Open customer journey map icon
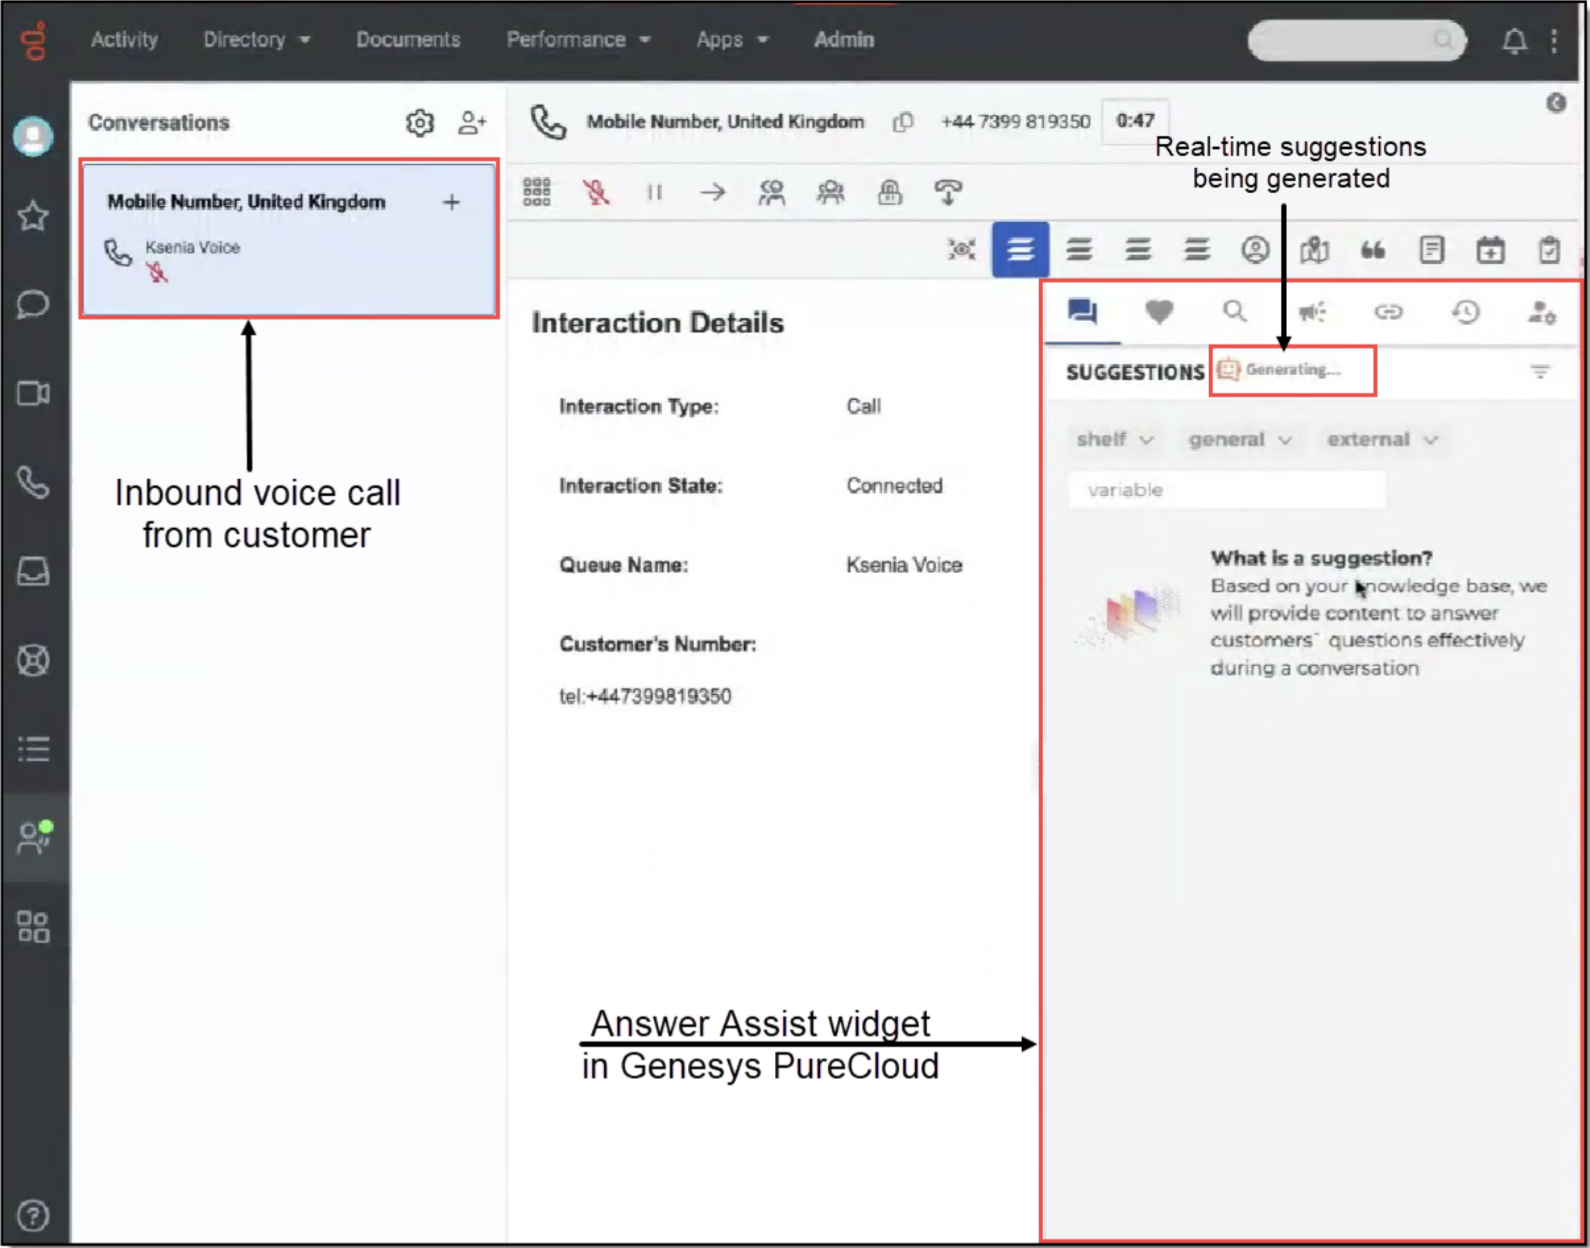Image resolution: width=1590 pixels, height=1248 pixels. [1314, 249]
